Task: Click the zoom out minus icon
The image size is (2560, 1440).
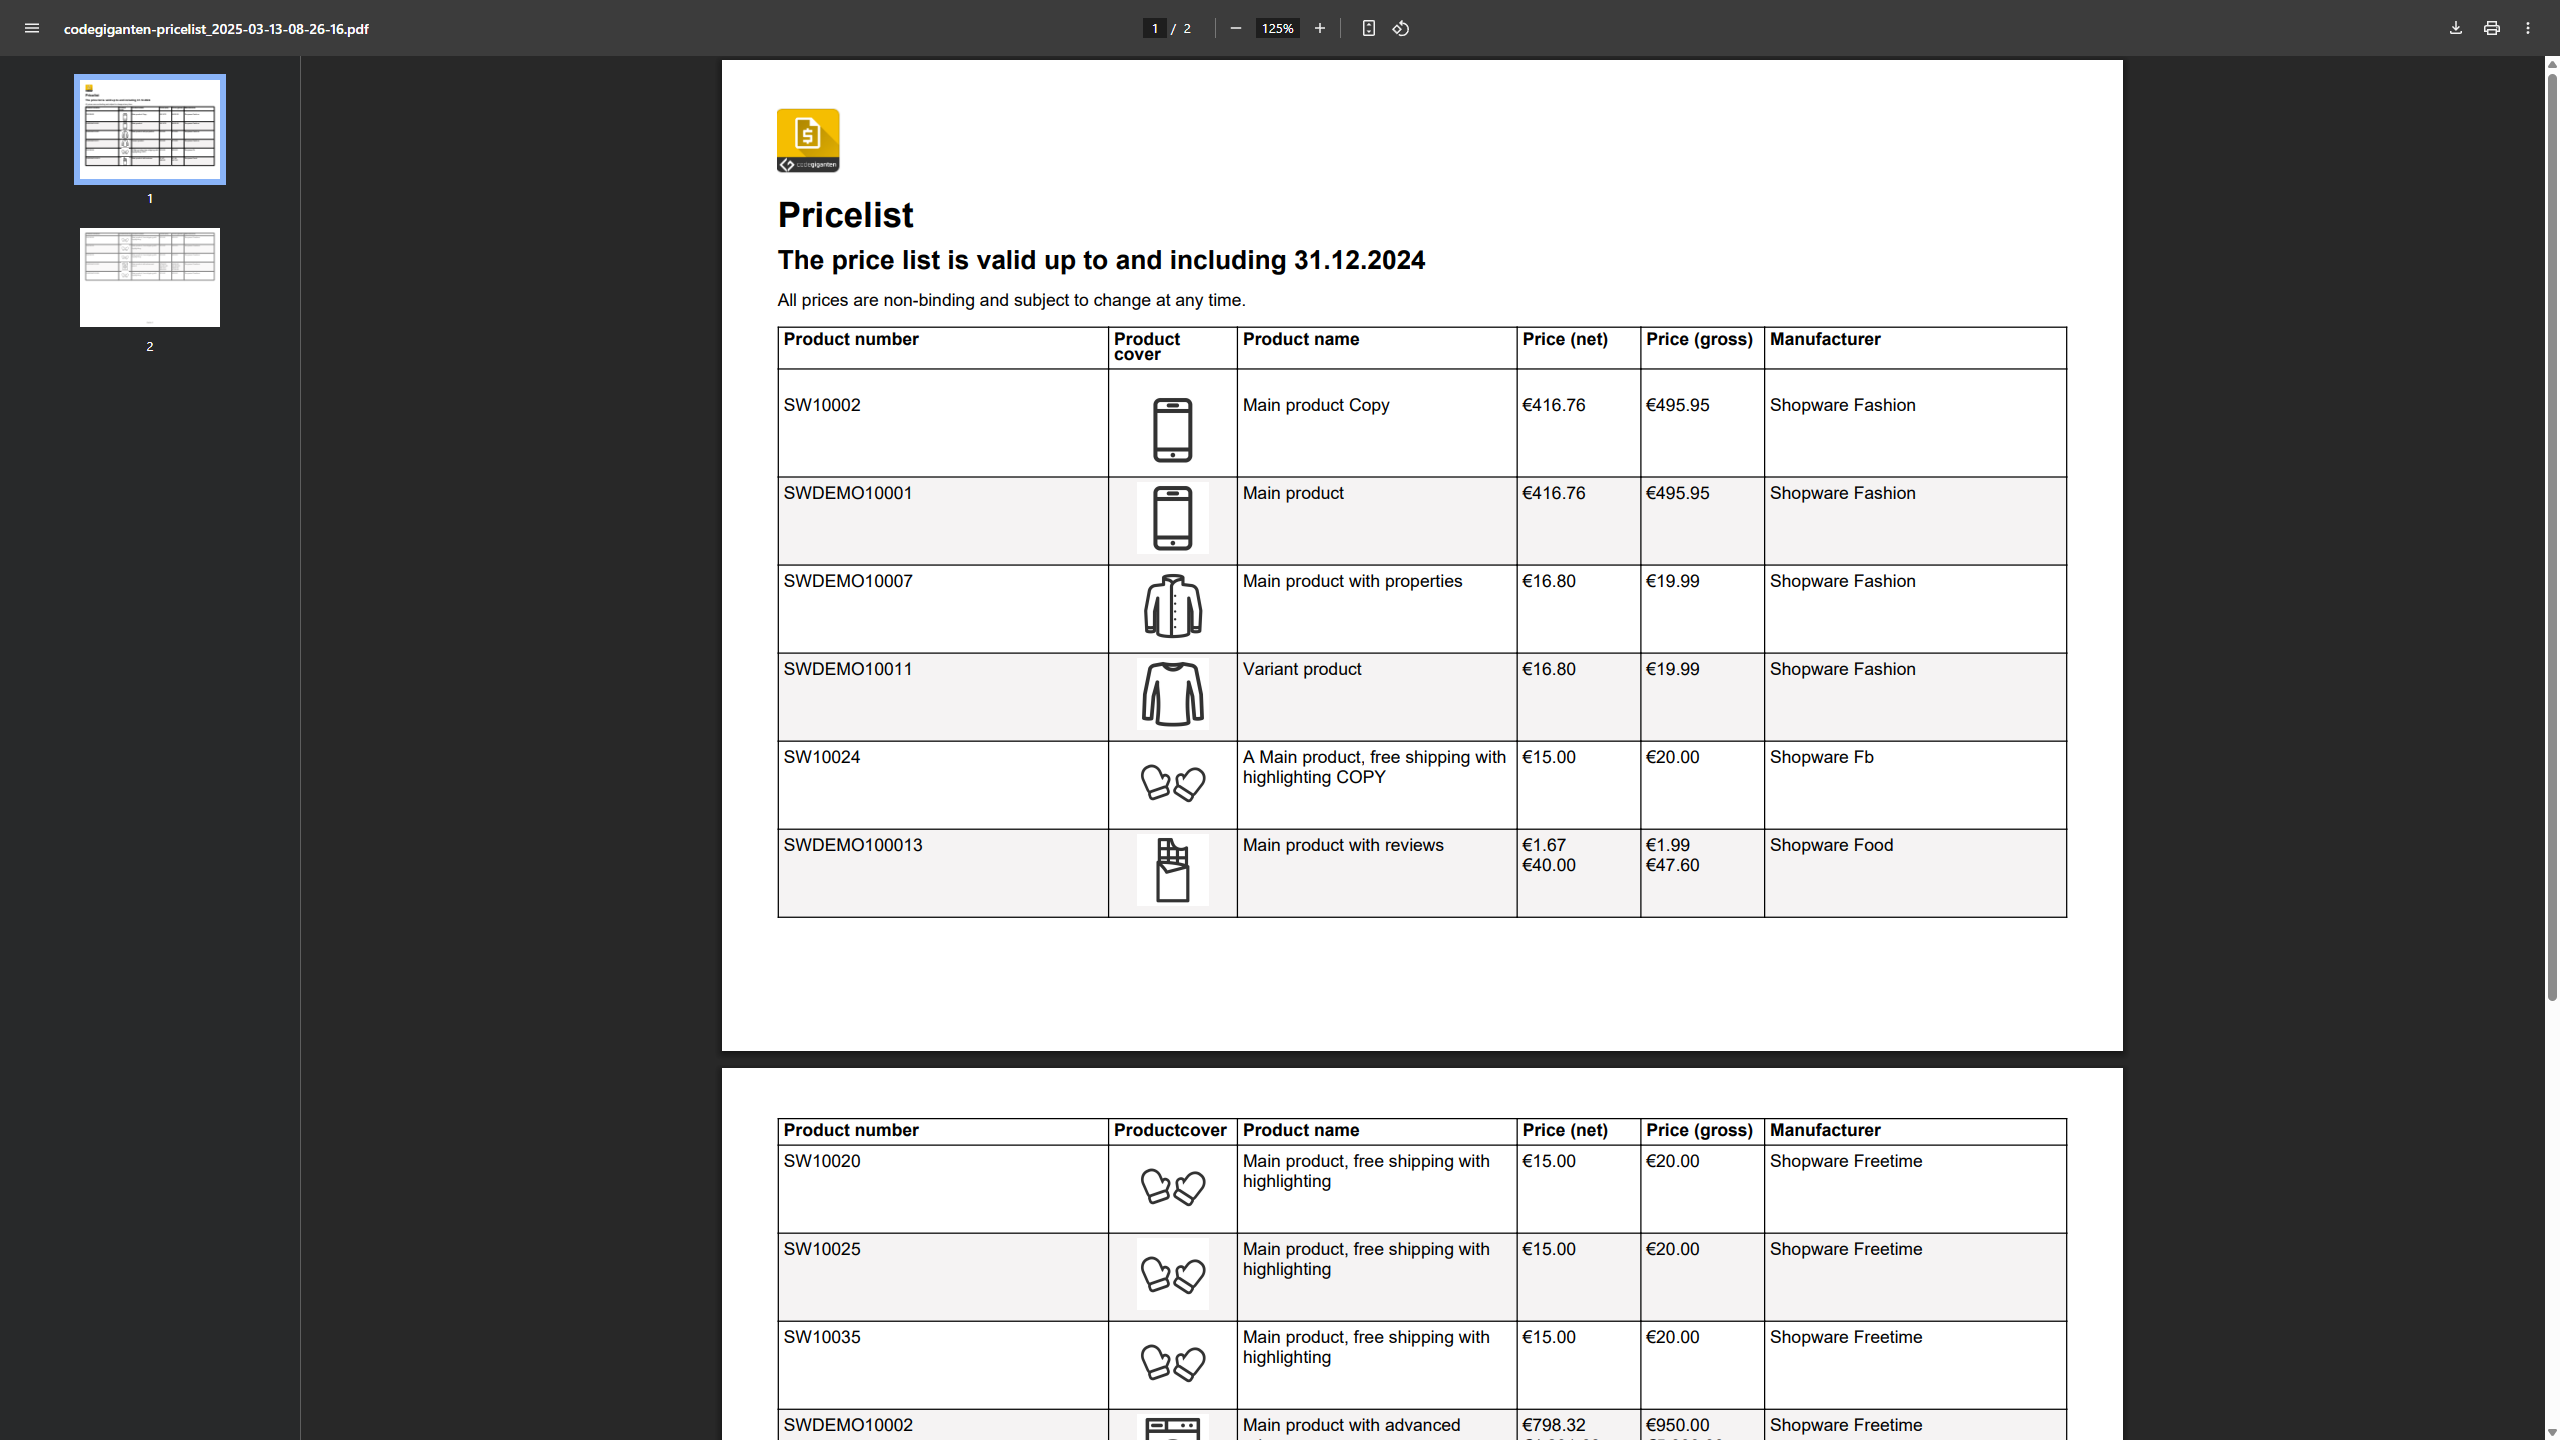Action: click(x=1236, y=28)
